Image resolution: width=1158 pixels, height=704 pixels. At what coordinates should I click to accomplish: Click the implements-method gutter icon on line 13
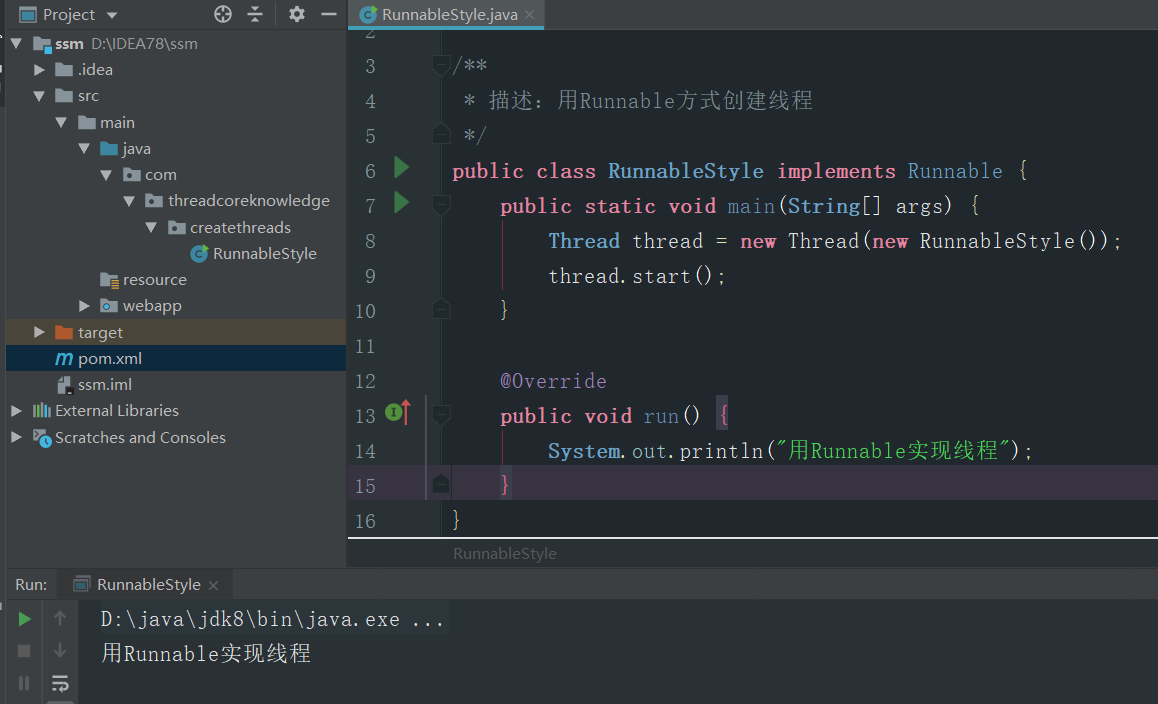398,411
